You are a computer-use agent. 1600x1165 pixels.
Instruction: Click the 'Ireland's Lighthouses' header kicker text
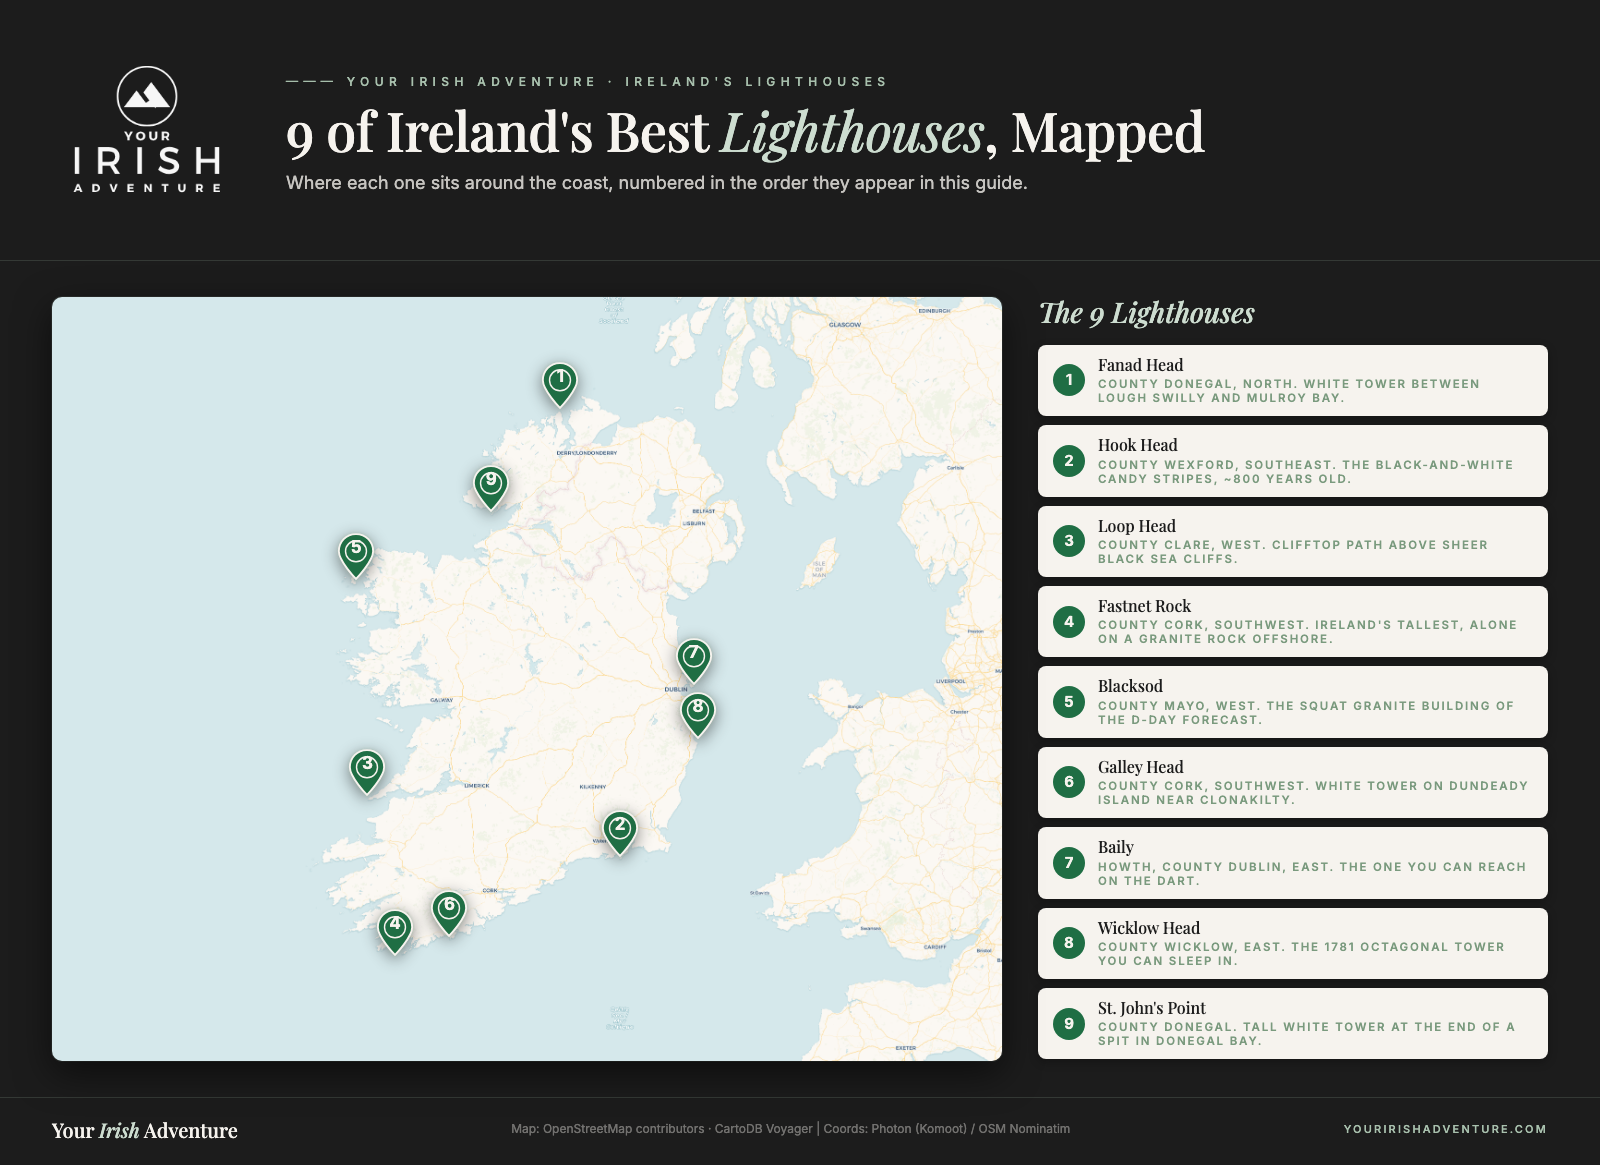(x=756, y=82)
